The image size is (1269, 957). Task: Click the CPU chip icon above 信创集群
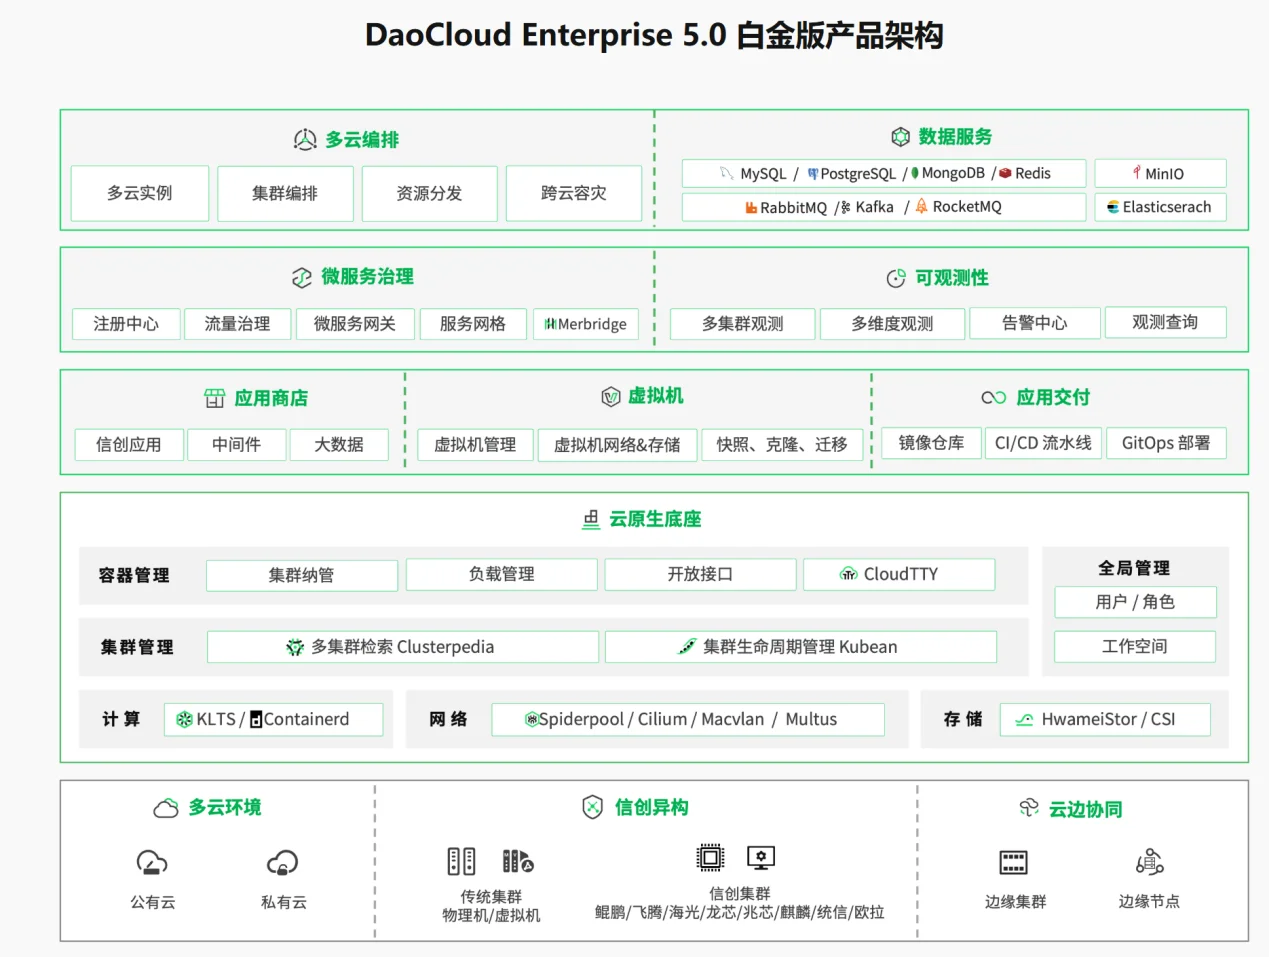(710, 857)
